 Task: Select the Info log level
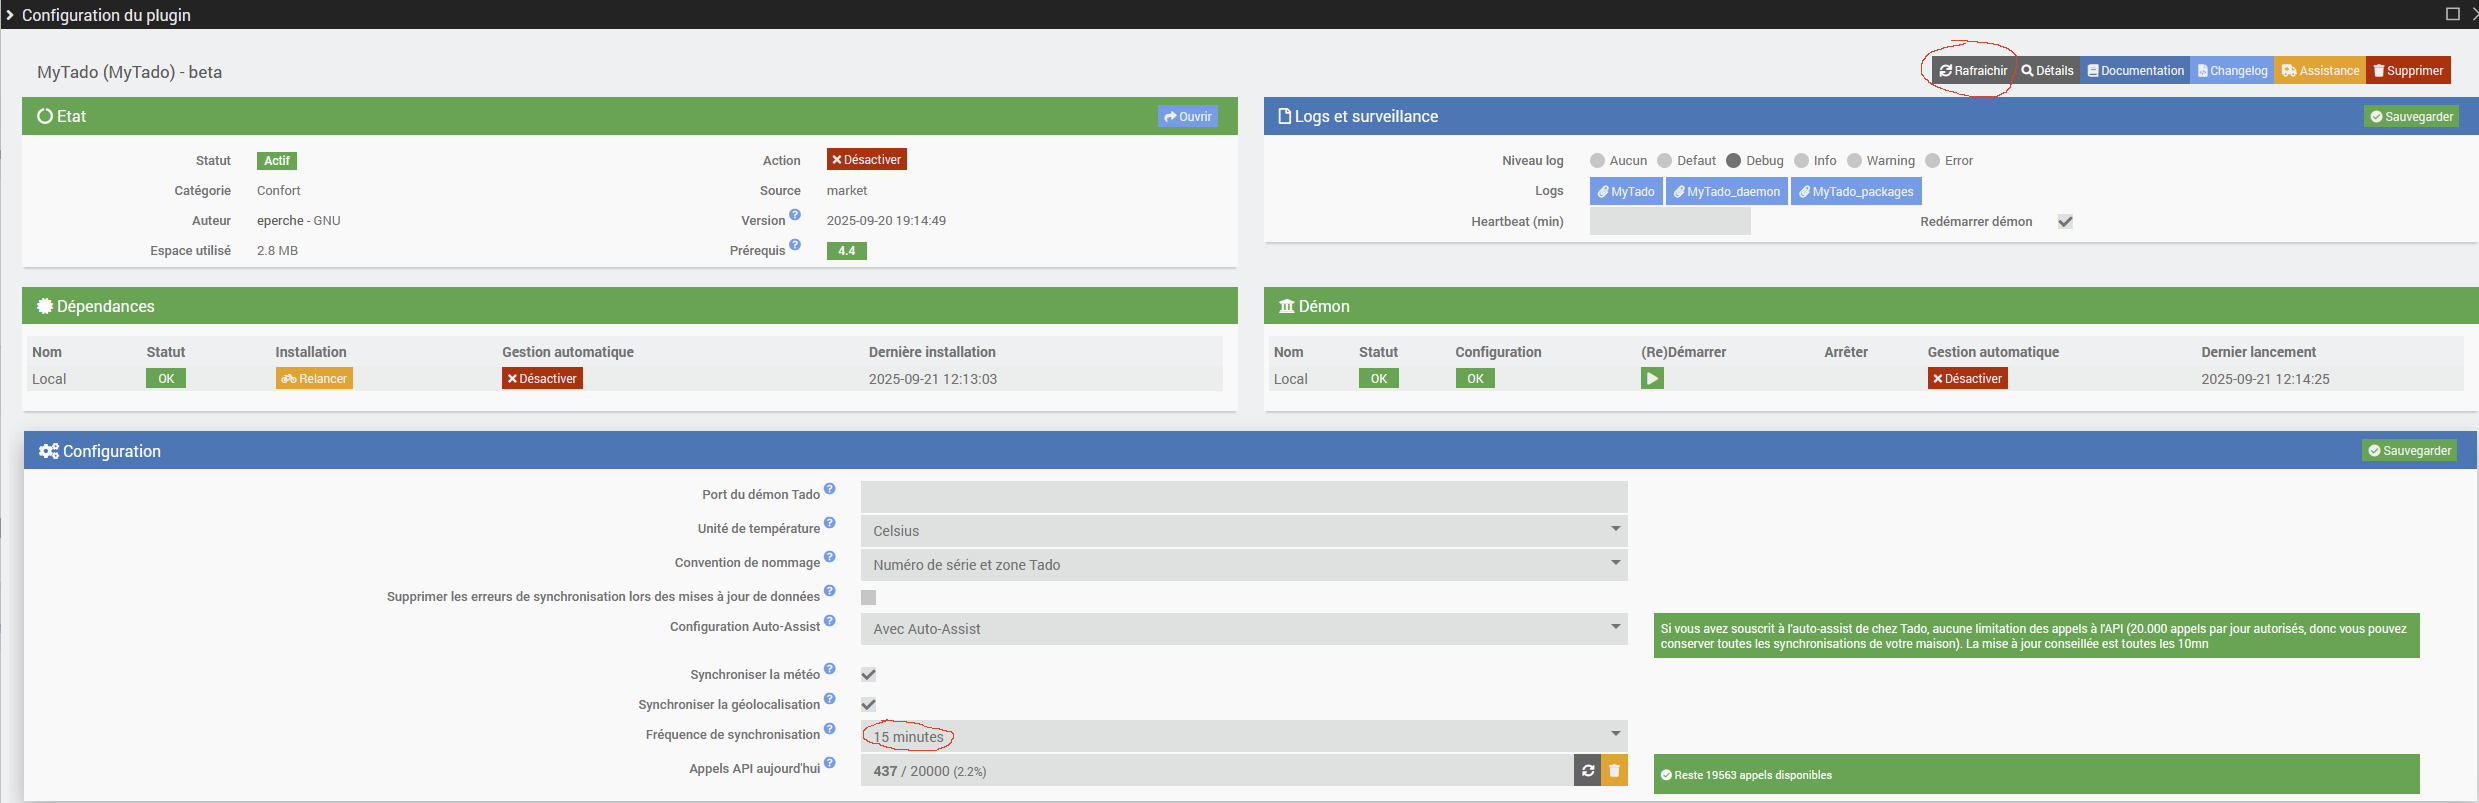1802,161
